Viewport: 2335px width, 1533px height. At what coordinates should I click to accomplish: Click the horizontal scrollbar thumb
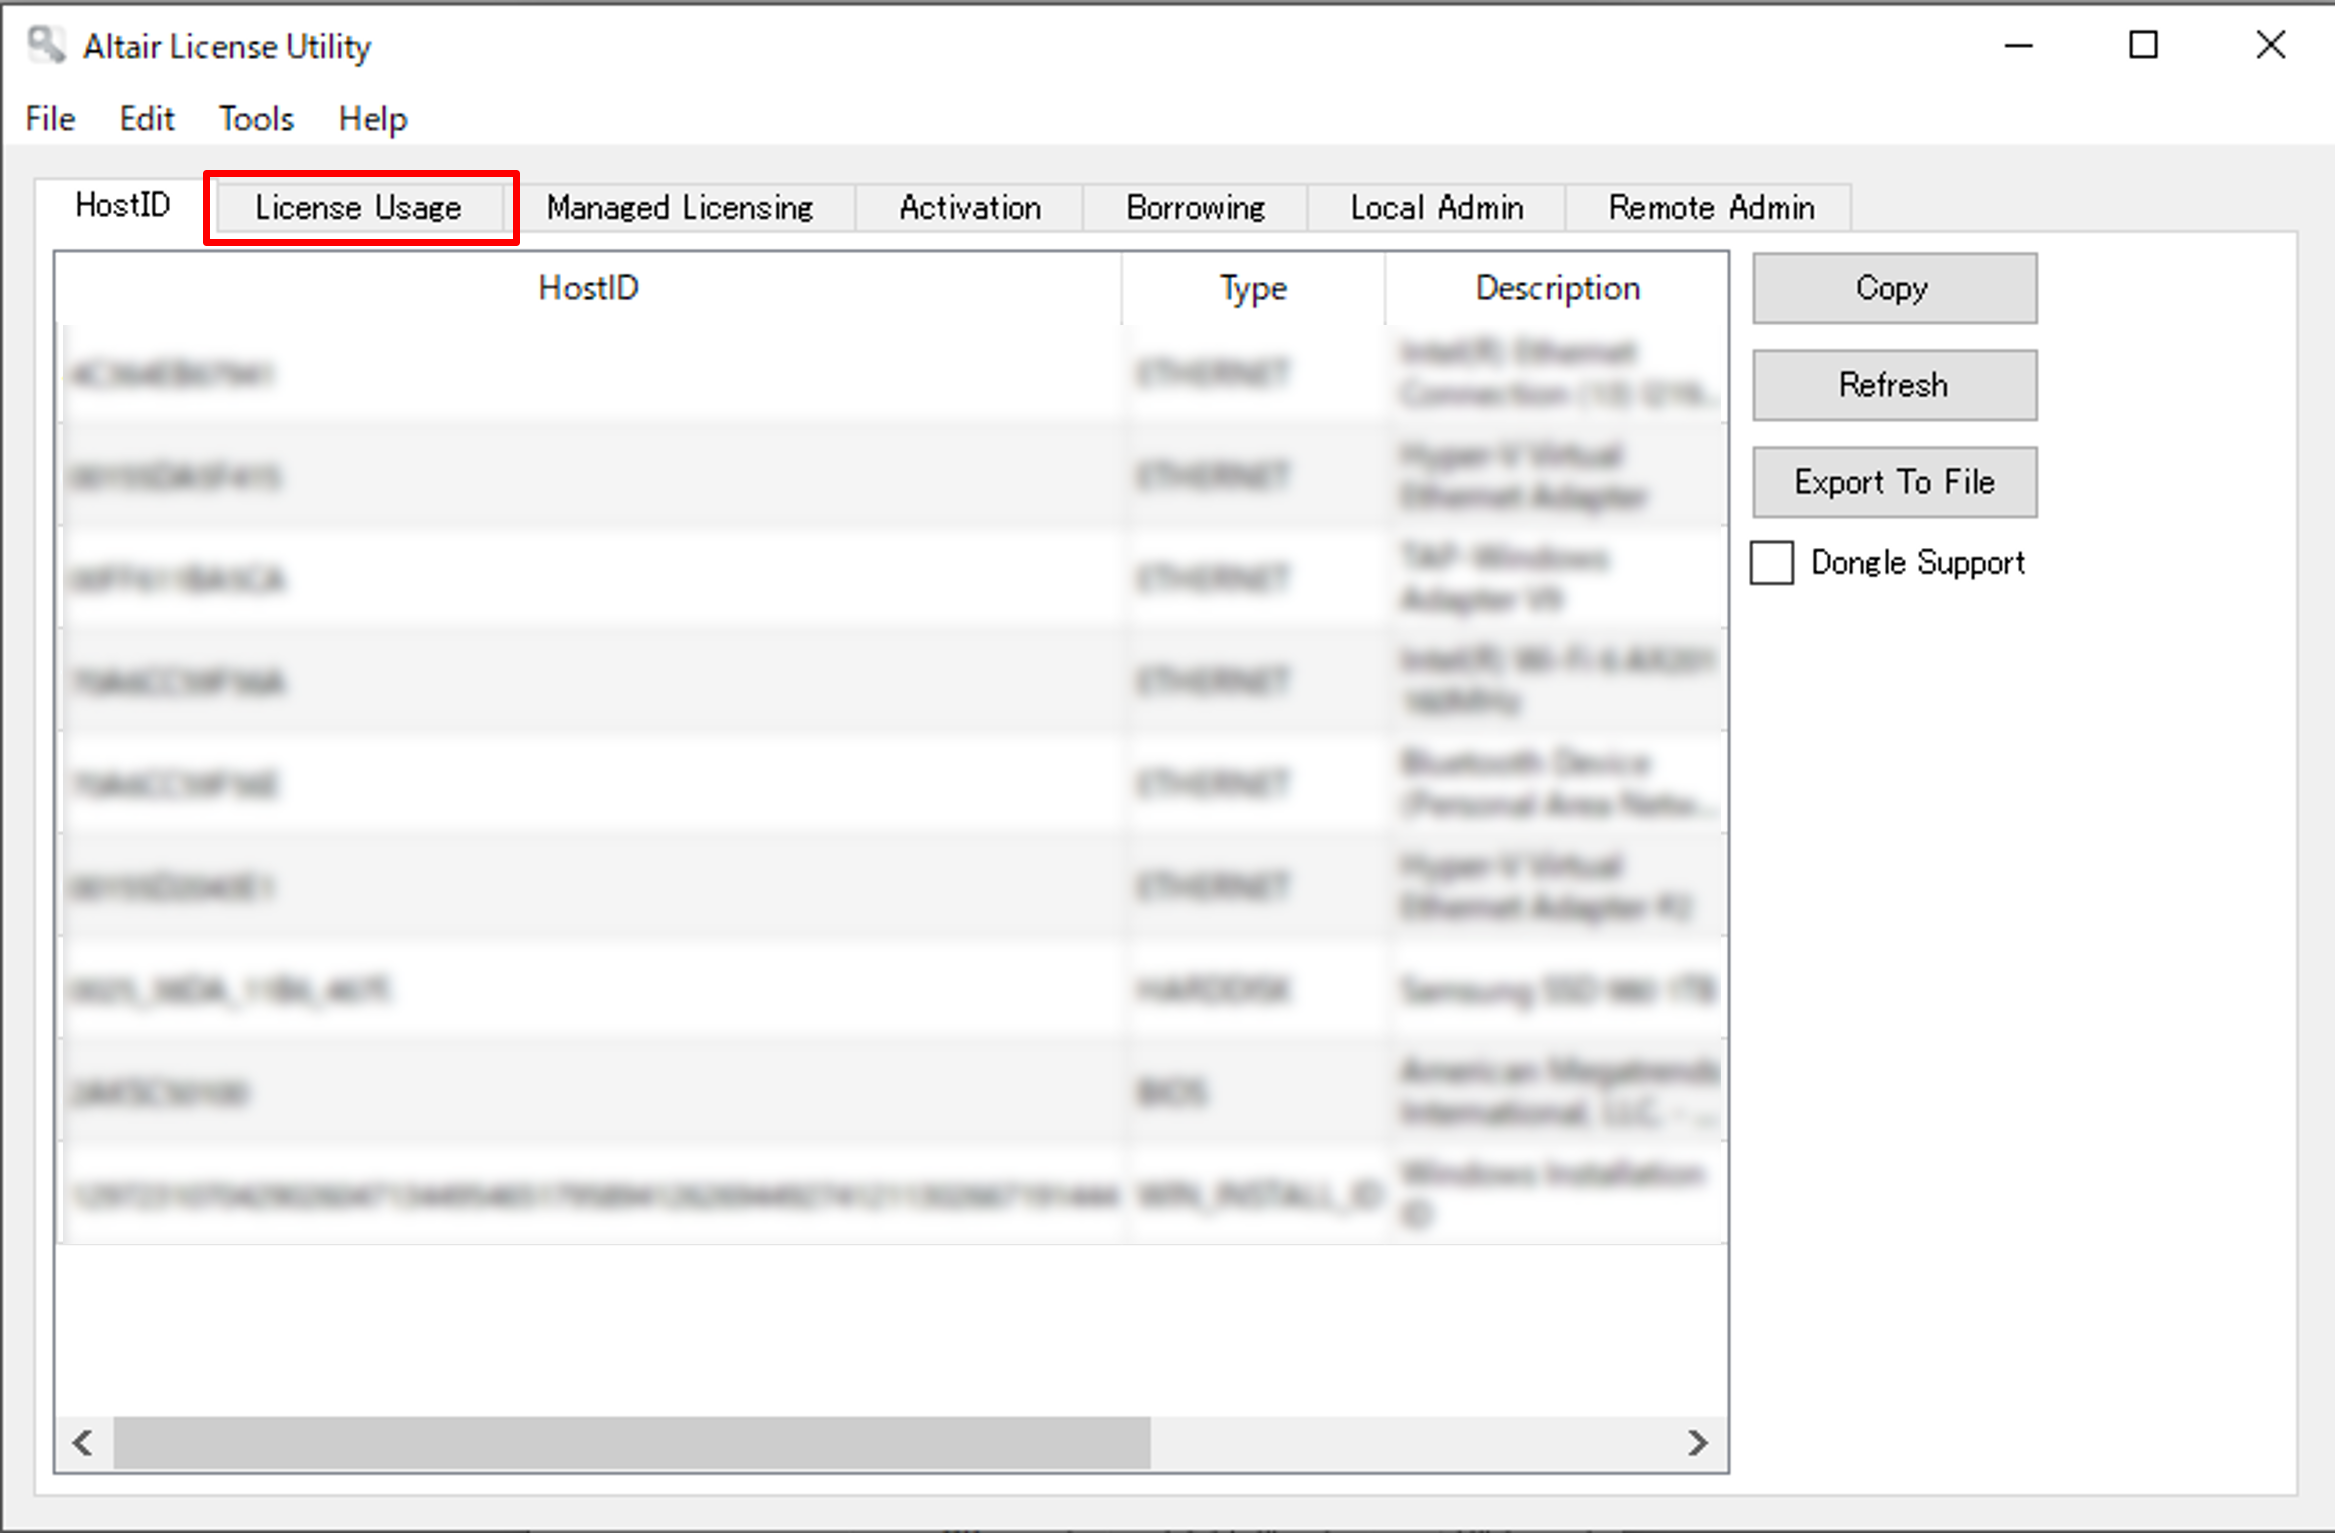coord(631,1442)
